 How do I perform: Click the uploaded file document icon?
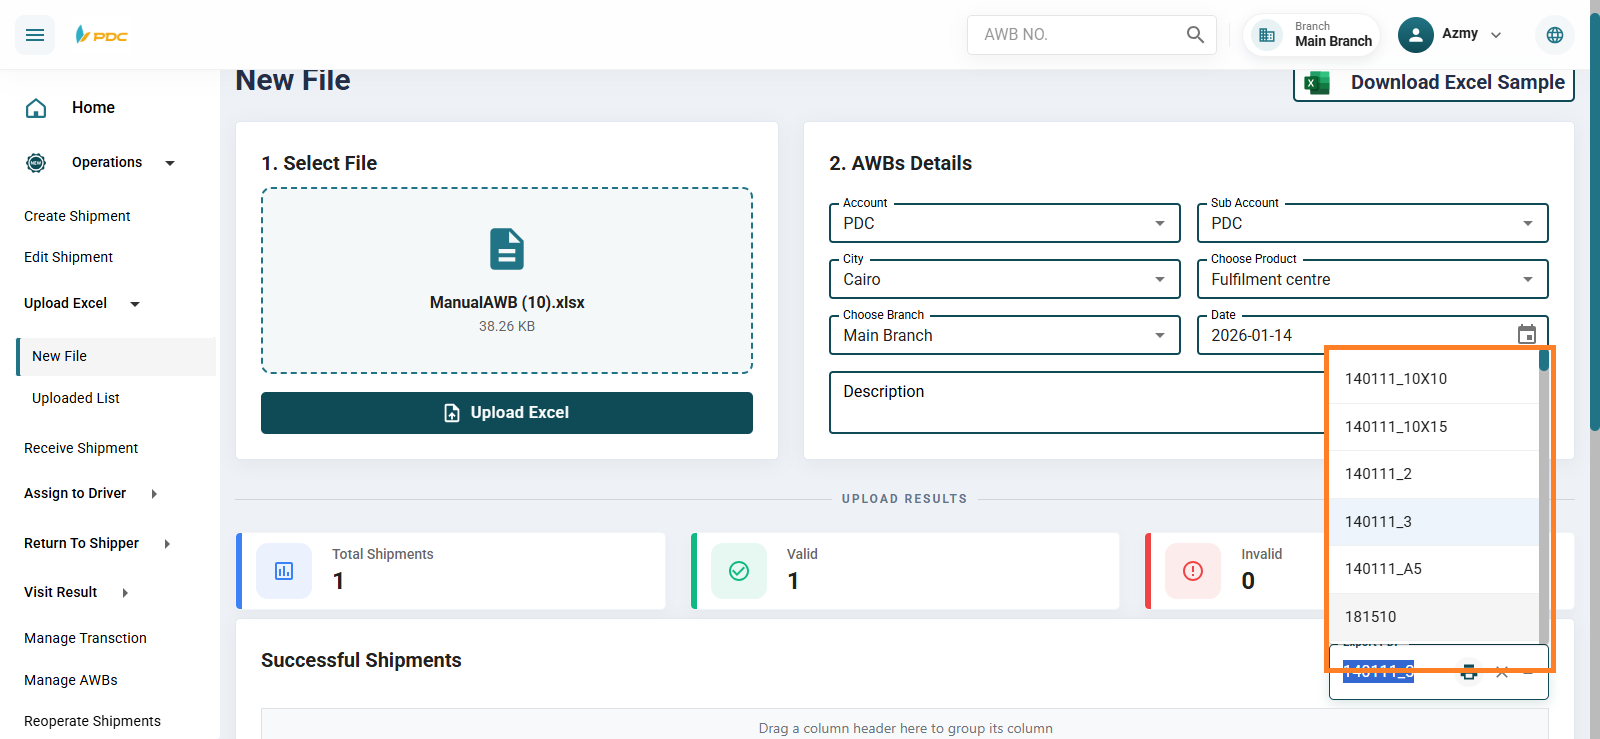click(506, 249)
